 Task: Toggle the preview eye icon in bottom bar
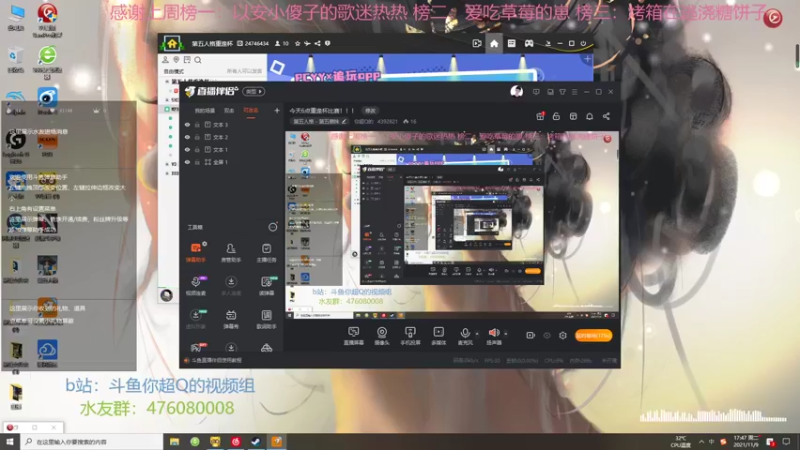point(546,335)
